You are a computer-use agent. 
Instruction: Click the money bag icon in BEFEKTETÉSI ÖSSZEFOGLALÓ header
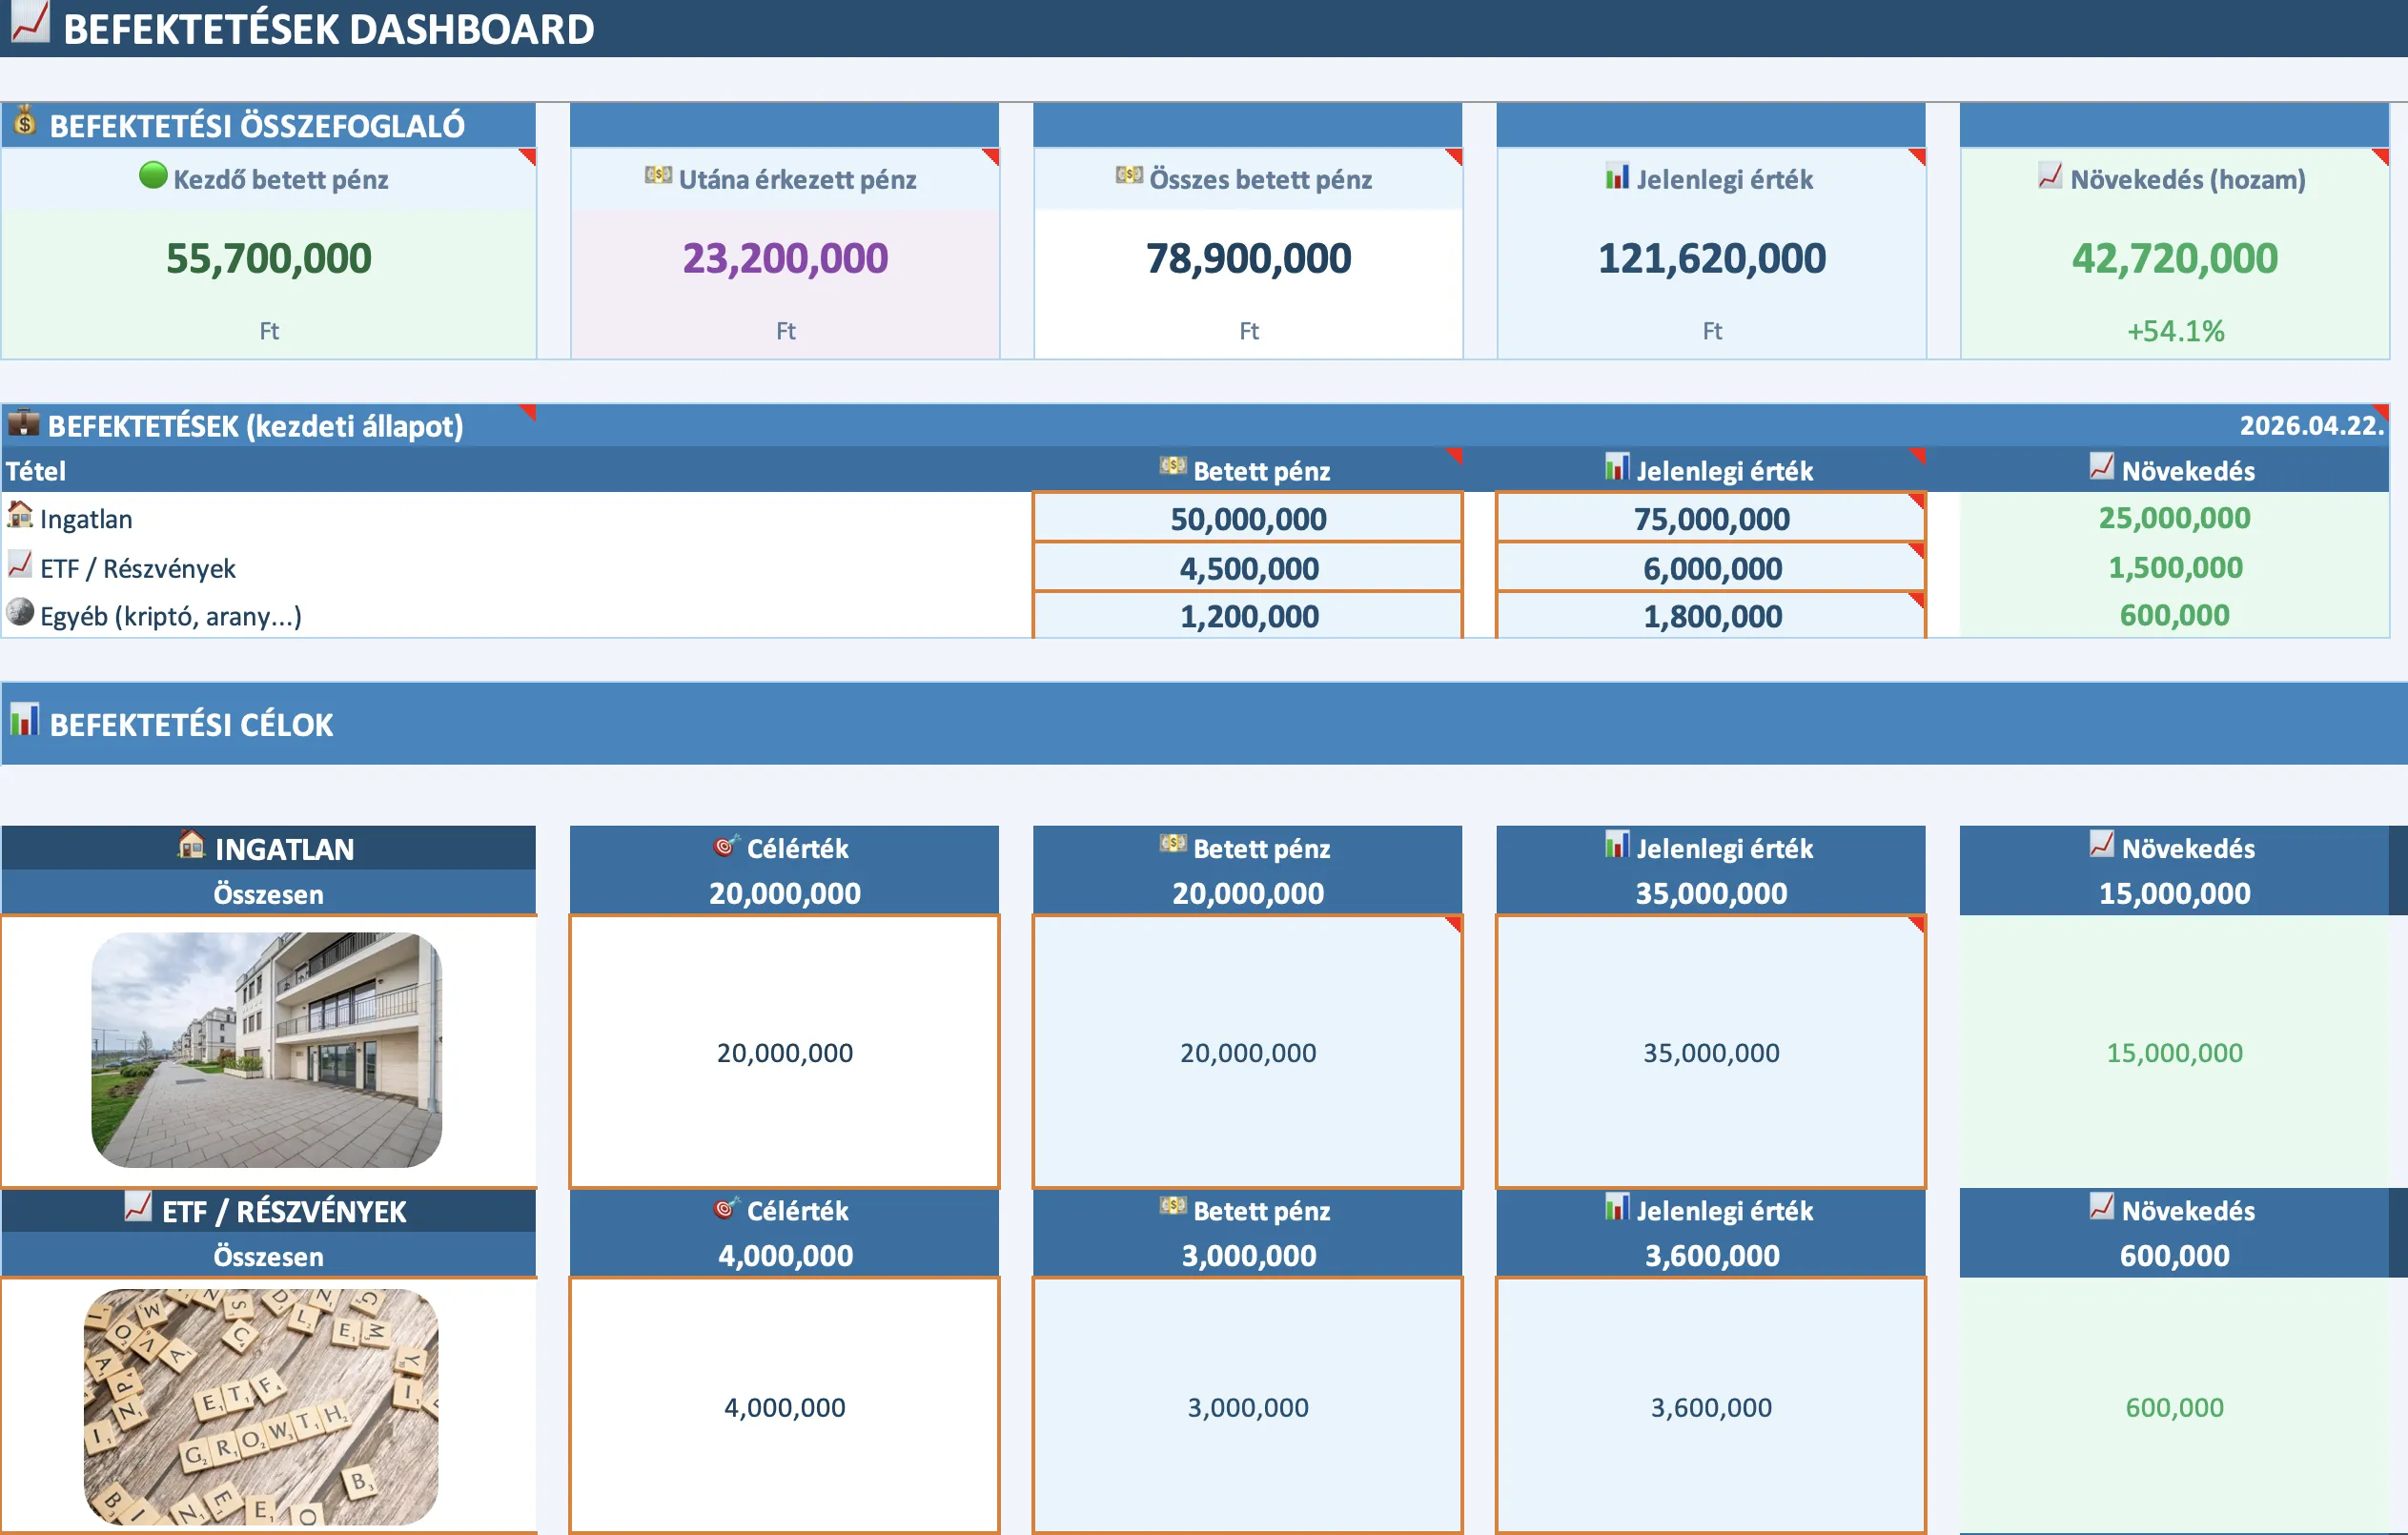click(x=22, y=124)
